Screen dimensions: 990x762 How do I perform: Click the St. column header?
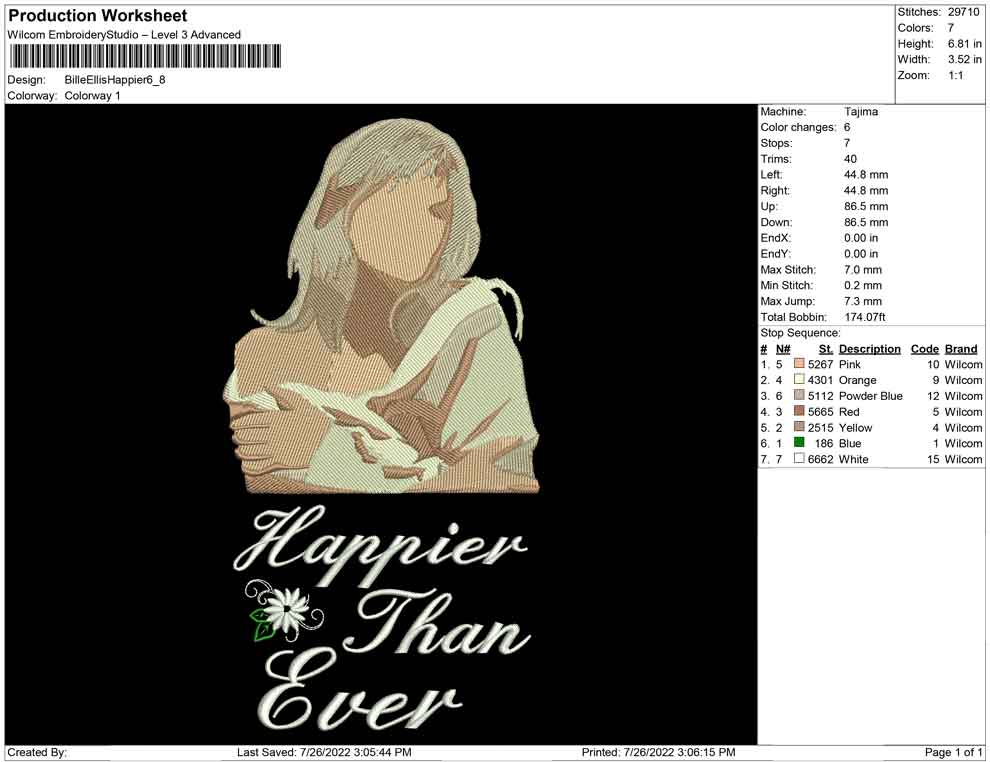pyautogui.click(x=825, y=349)
